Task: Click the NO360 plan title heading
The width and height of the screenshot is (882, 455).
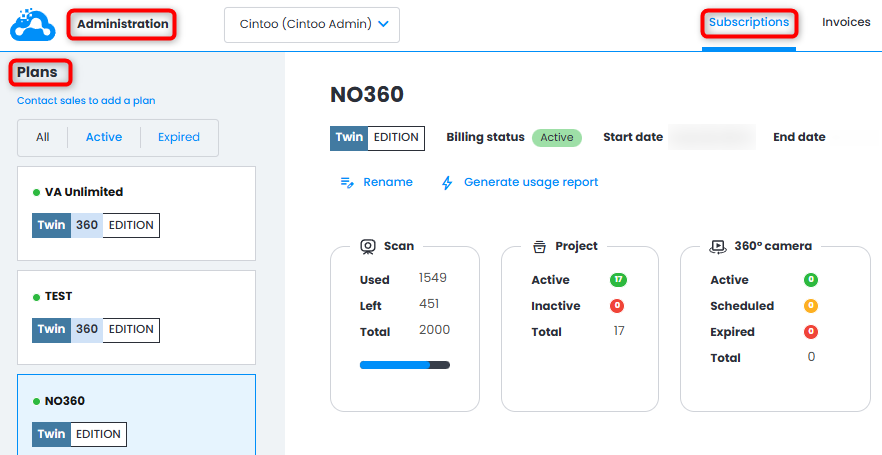Action: click(367, 94)
